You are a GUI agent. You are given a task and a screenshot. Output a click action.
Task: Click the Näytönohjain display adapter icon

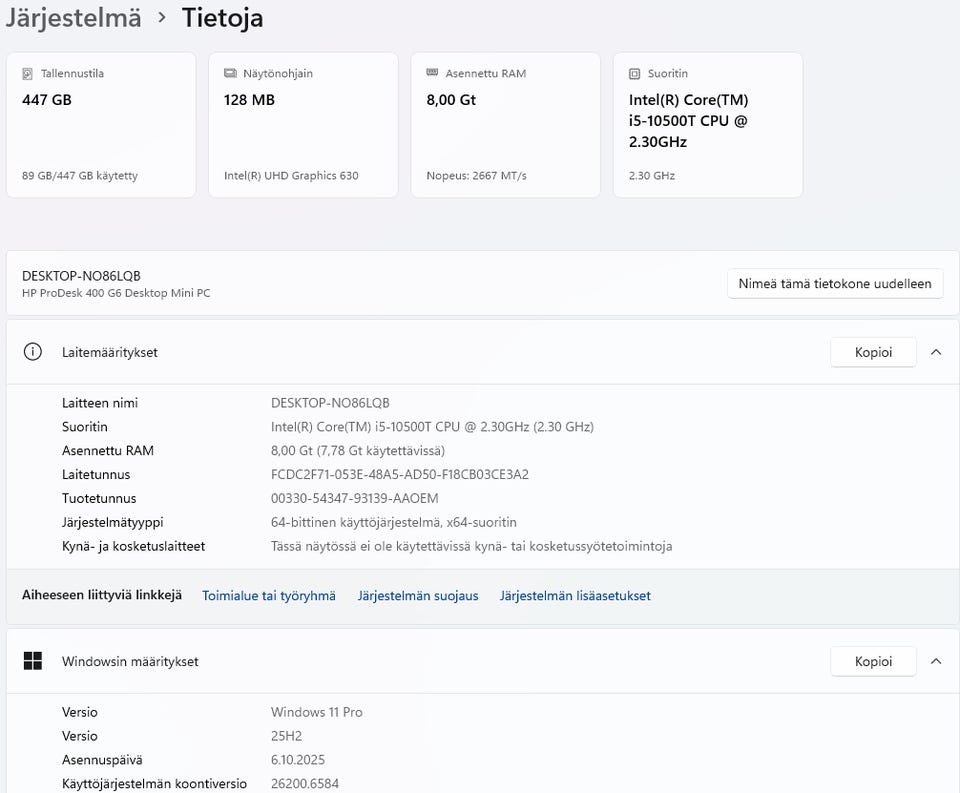coord(230,74)
